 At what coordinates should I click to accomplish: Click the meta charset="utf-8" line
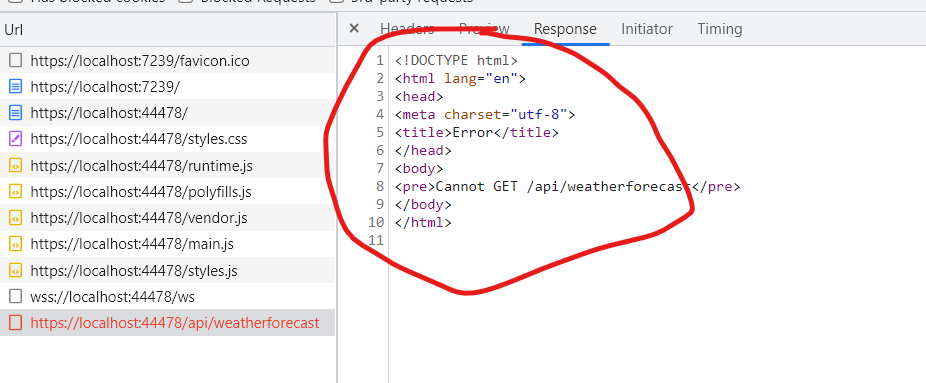pyautogui.click(x=485, y=114)
